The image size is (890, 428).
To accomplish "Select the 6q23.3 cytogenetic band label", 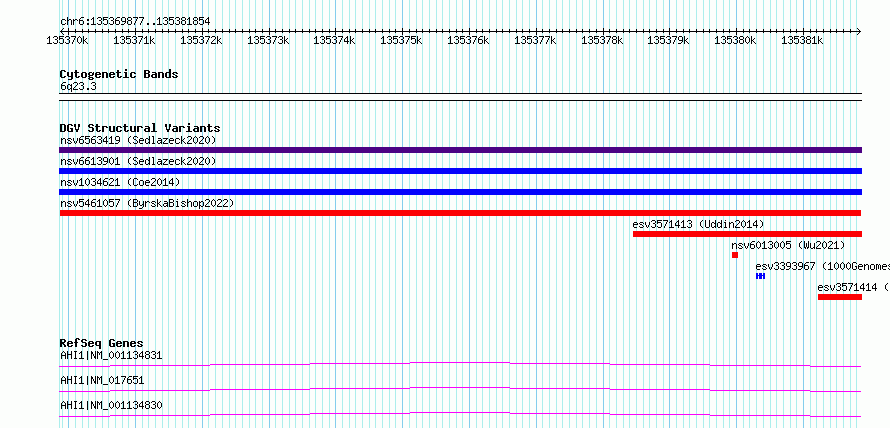I will coord(78,86).
